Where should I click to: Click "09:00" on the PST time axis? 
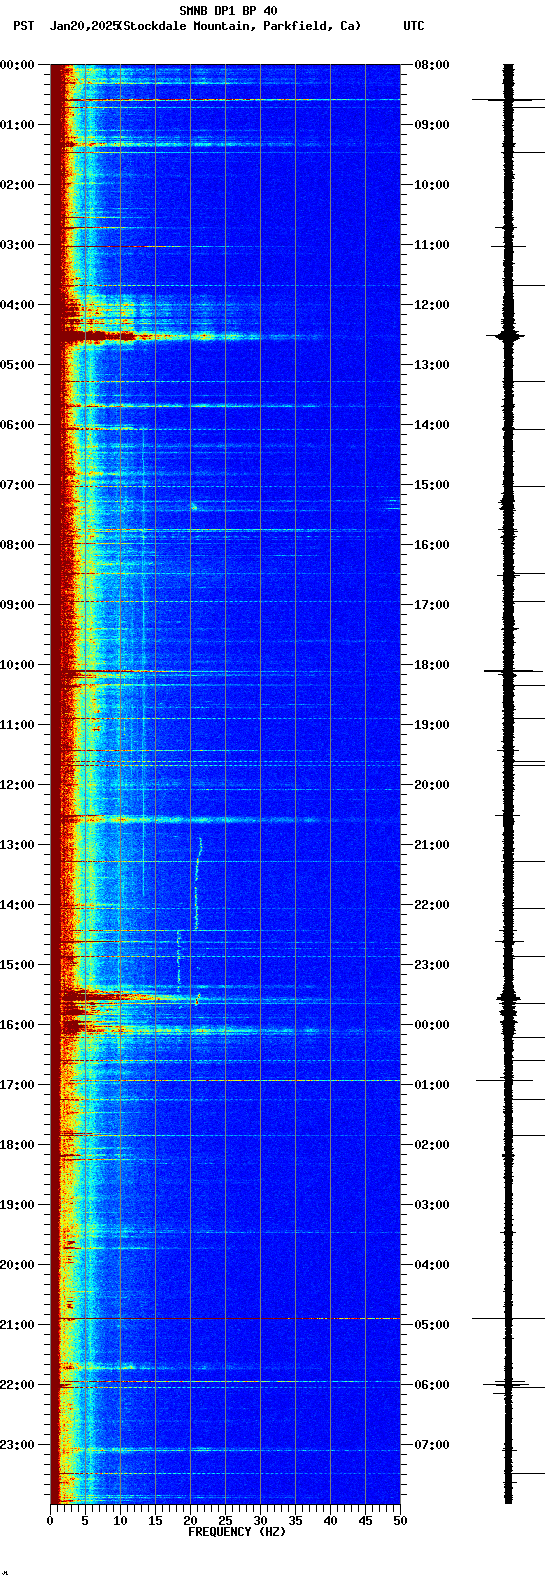17,605
